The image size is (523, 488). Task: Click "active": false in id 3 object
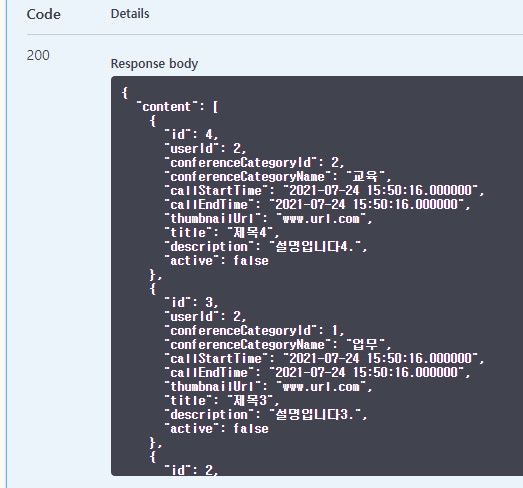click(217, 429)
